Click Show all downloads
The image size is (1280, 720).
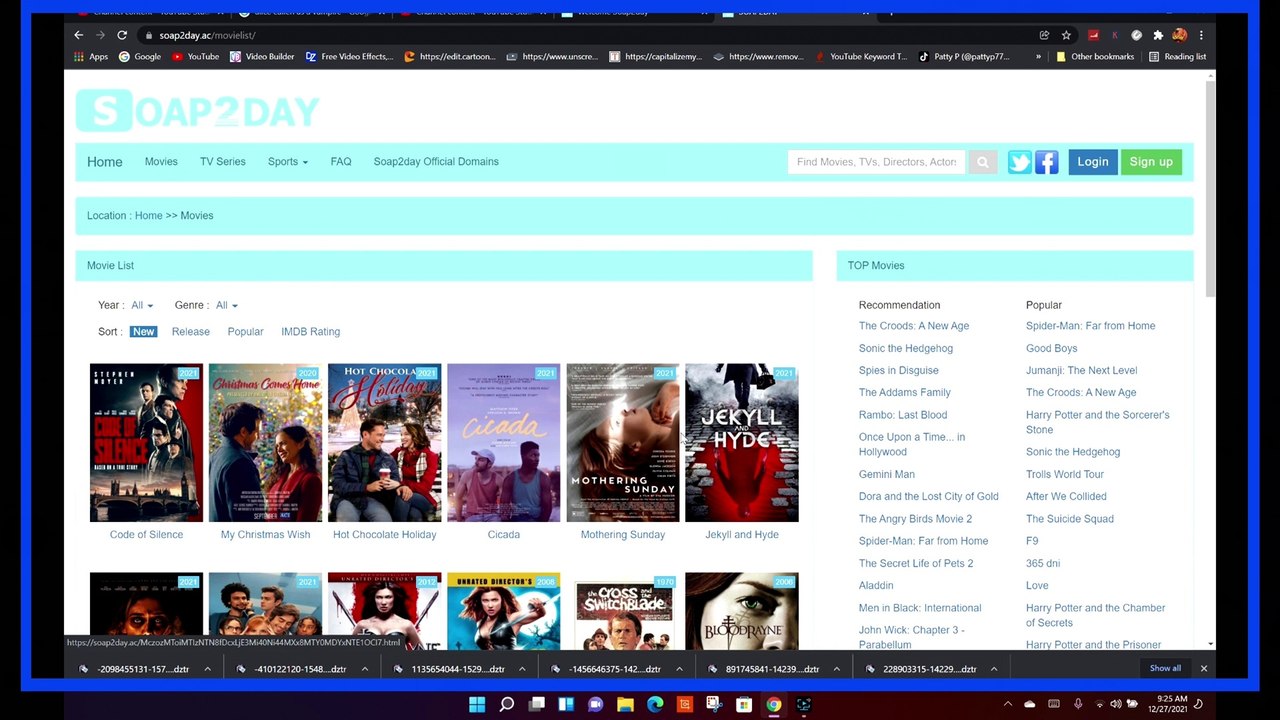point(1165,668)
